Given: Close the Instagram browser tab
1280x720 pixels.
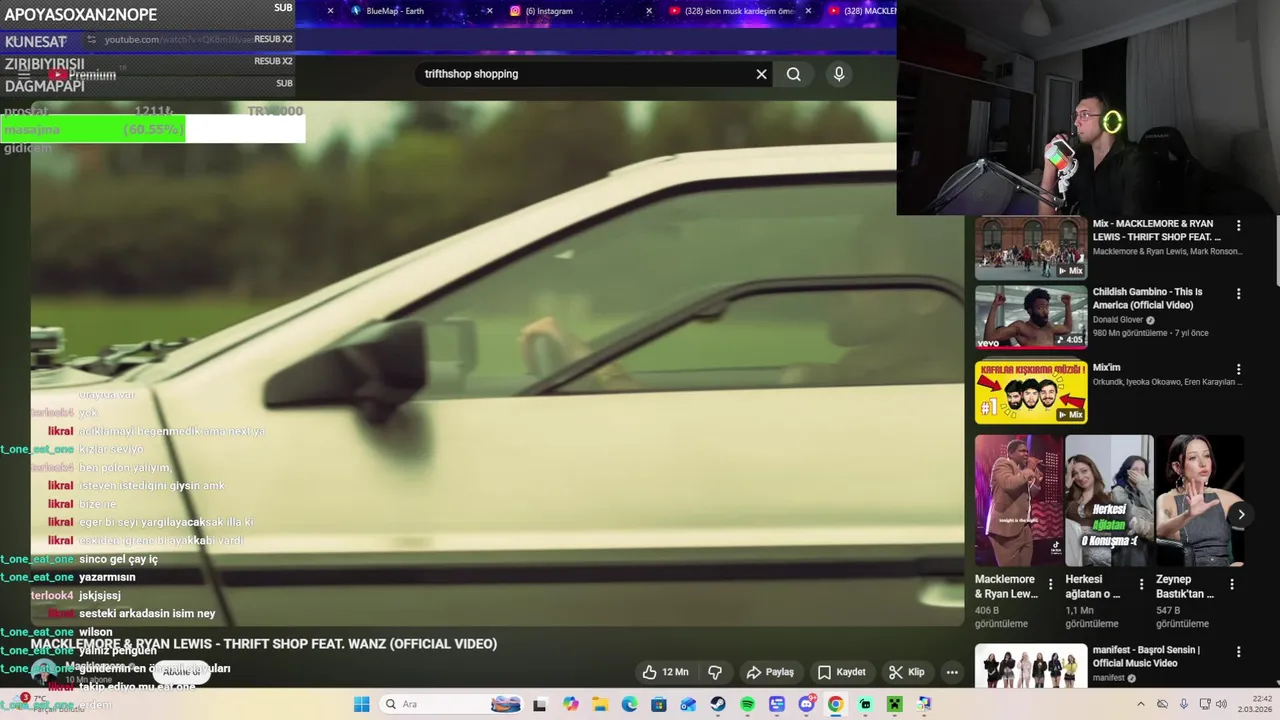Looking at the screenshot, I should click(649, 11).
